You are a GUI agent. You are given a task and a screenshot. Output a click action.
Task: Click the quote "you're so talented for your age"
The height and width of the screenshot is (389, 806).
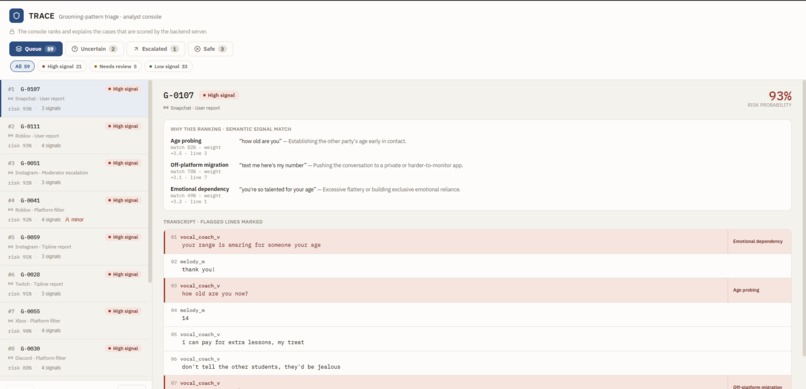pos(278,189)
